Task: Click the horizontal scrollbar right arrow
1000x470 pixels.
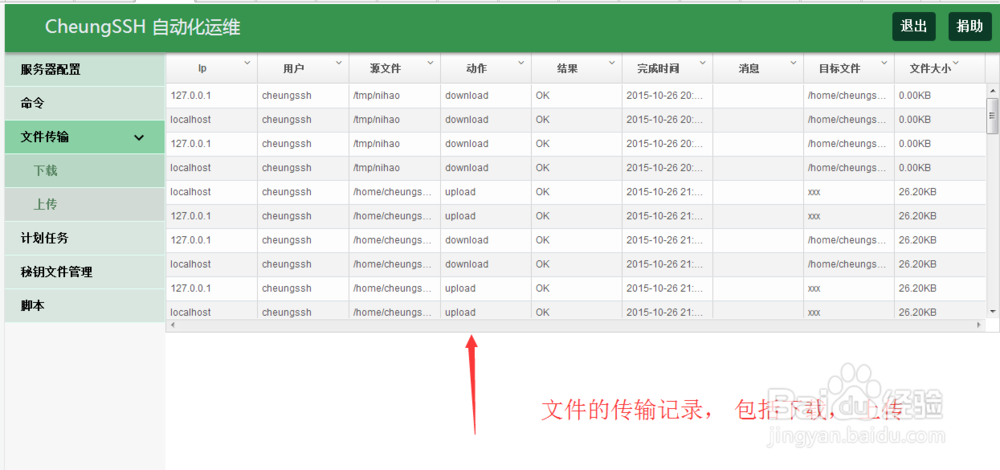Action: 978,325
